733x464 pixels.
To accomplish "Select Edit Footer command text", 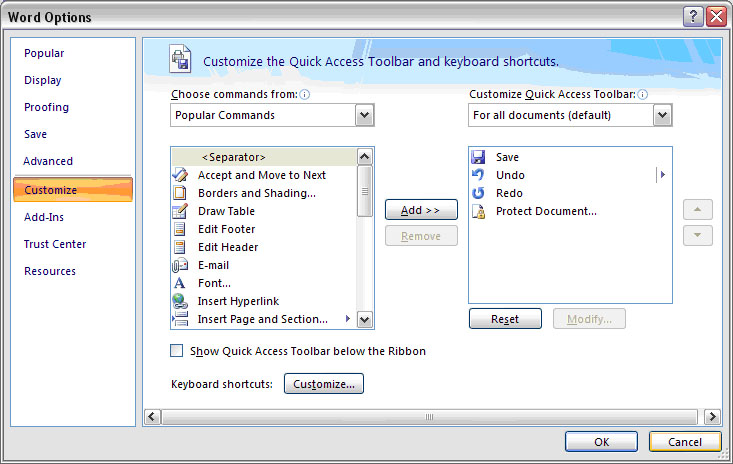I will tap(227, 229).
